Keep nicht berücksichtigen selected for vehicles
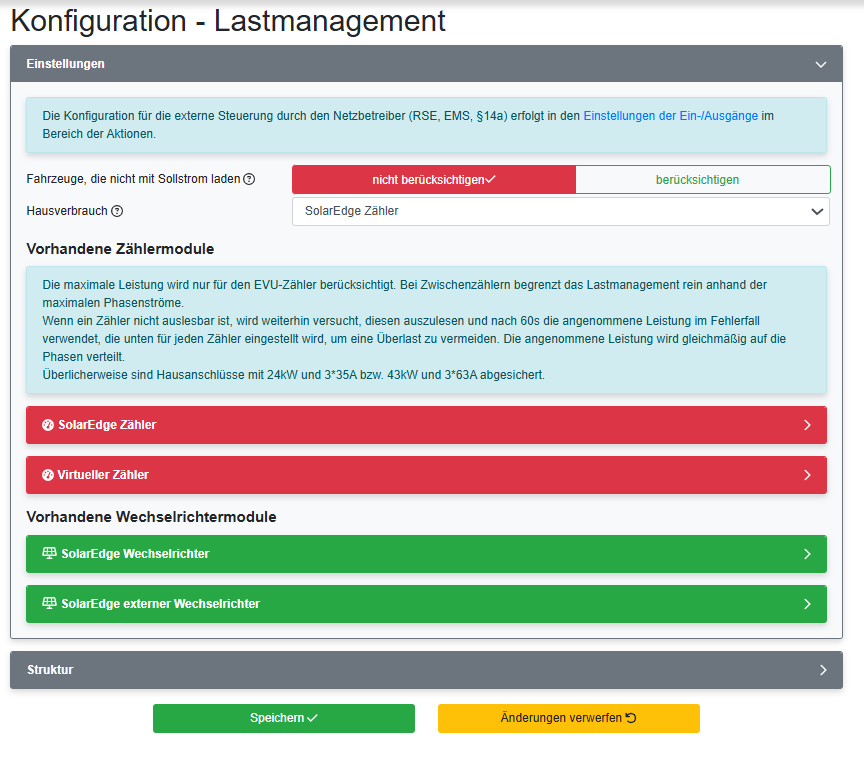 433,179
